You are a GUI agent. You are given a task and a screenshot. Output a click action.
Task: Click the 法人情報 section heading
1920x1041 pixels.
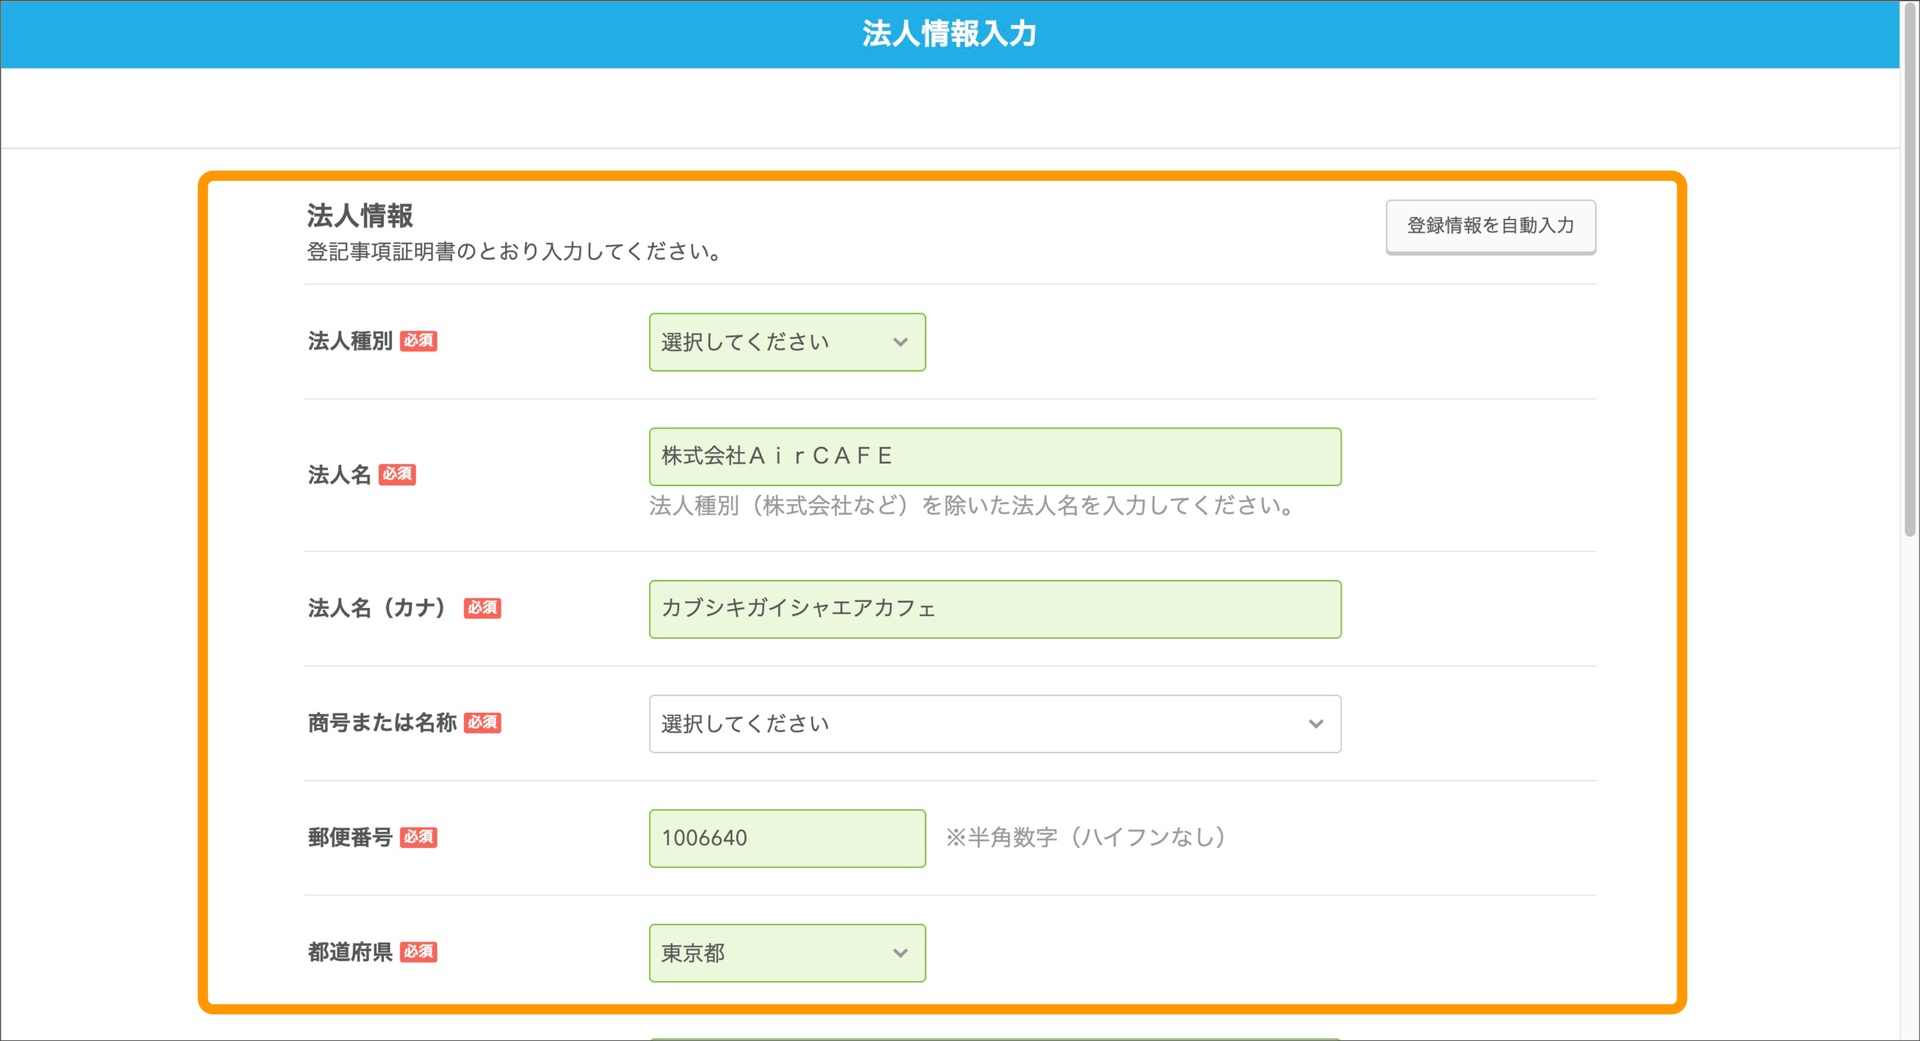(x=362, y=214)
